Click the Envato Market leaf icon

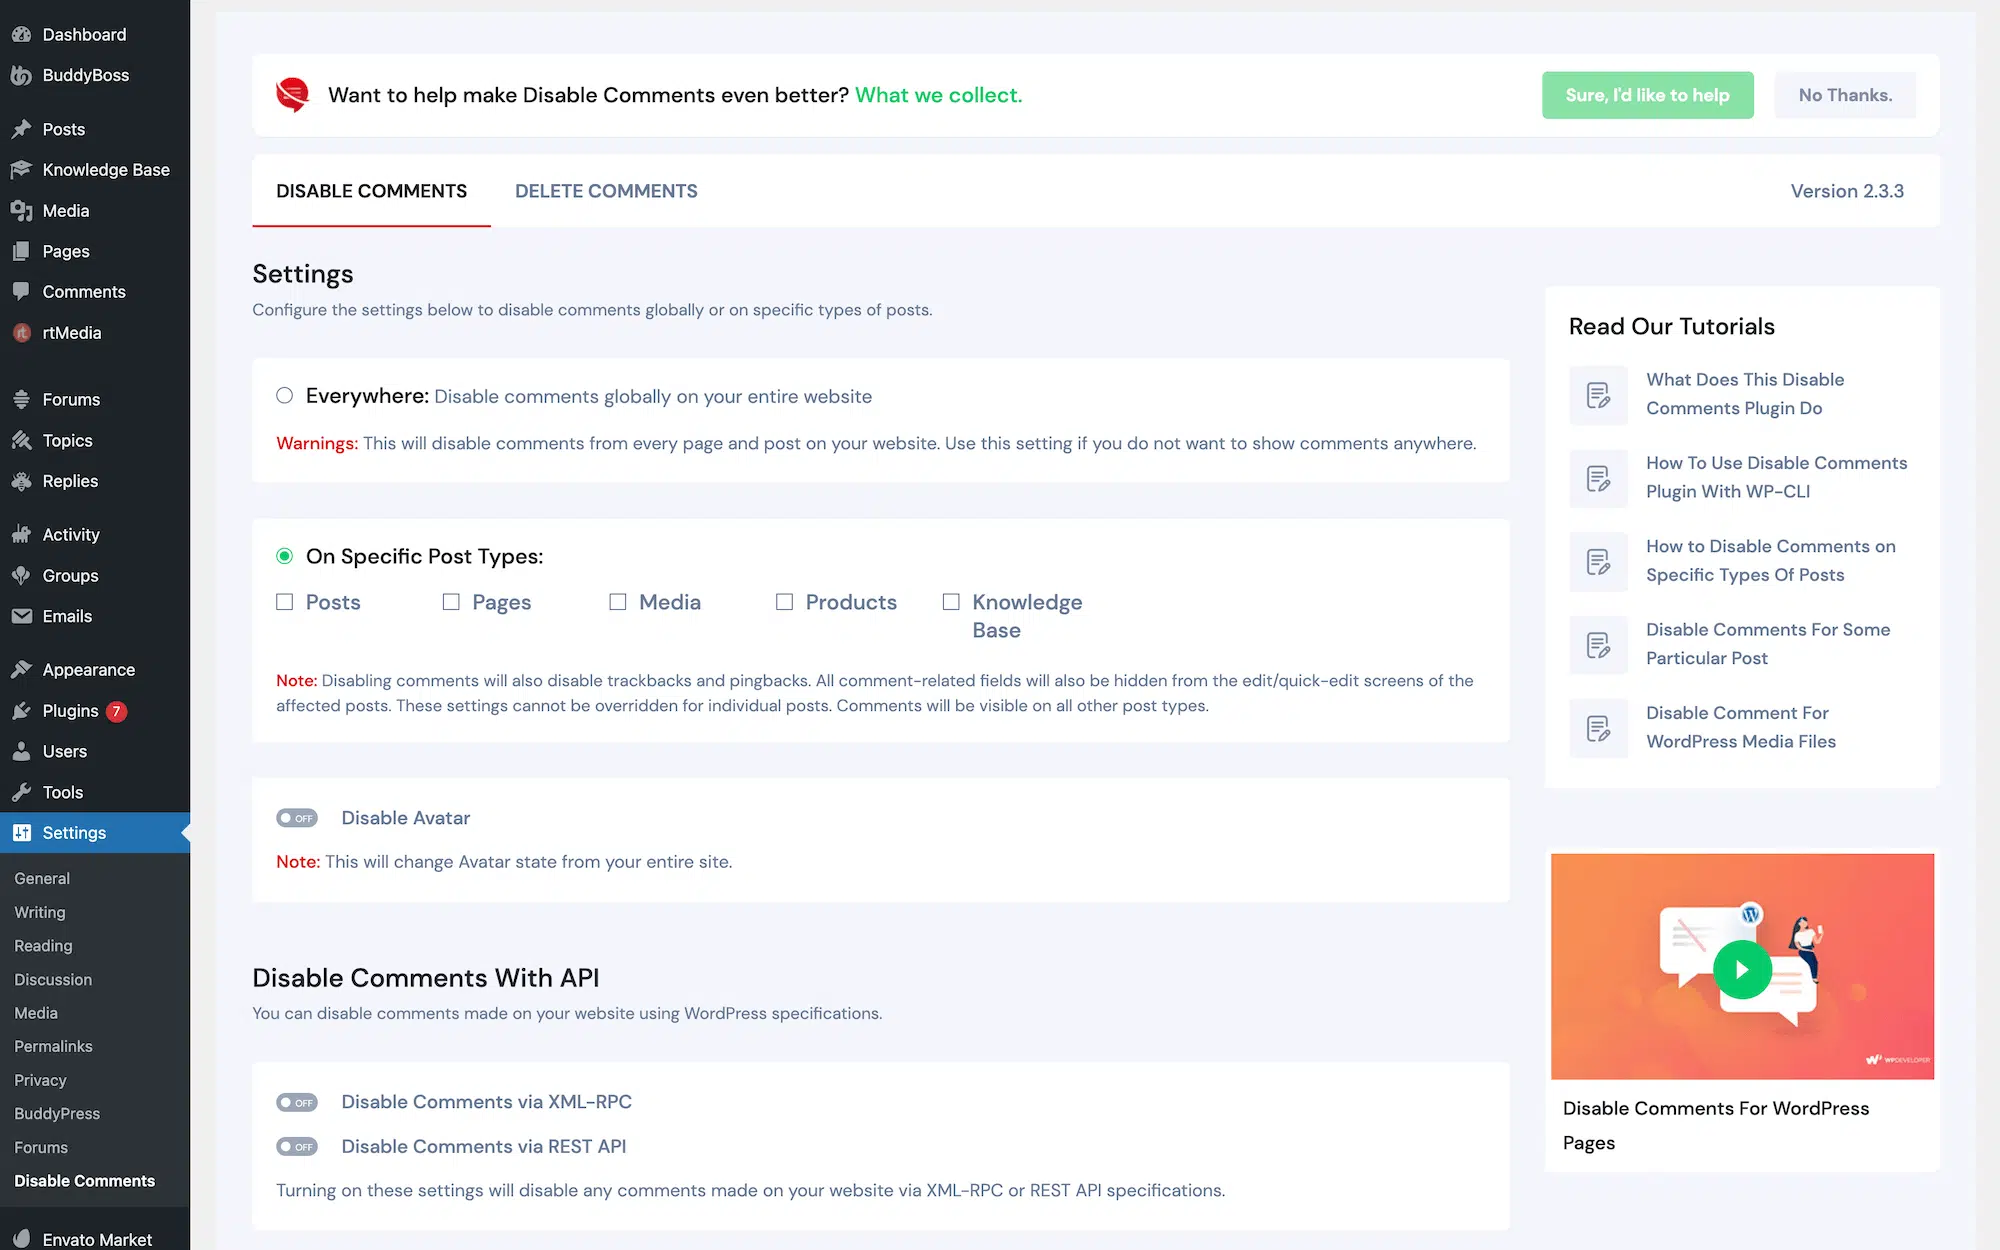point(21,1238)
